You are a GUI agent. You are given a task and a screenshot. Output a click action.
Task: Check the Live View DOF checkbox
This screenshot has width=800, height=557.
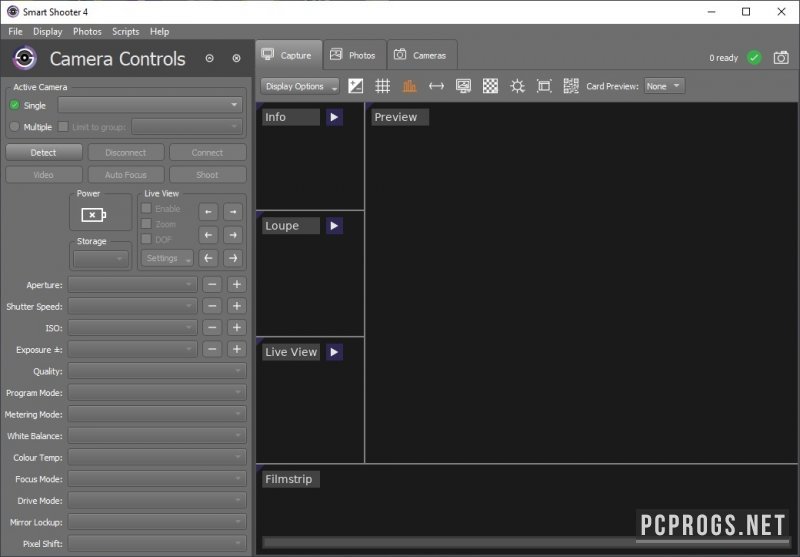coord(146,239)
